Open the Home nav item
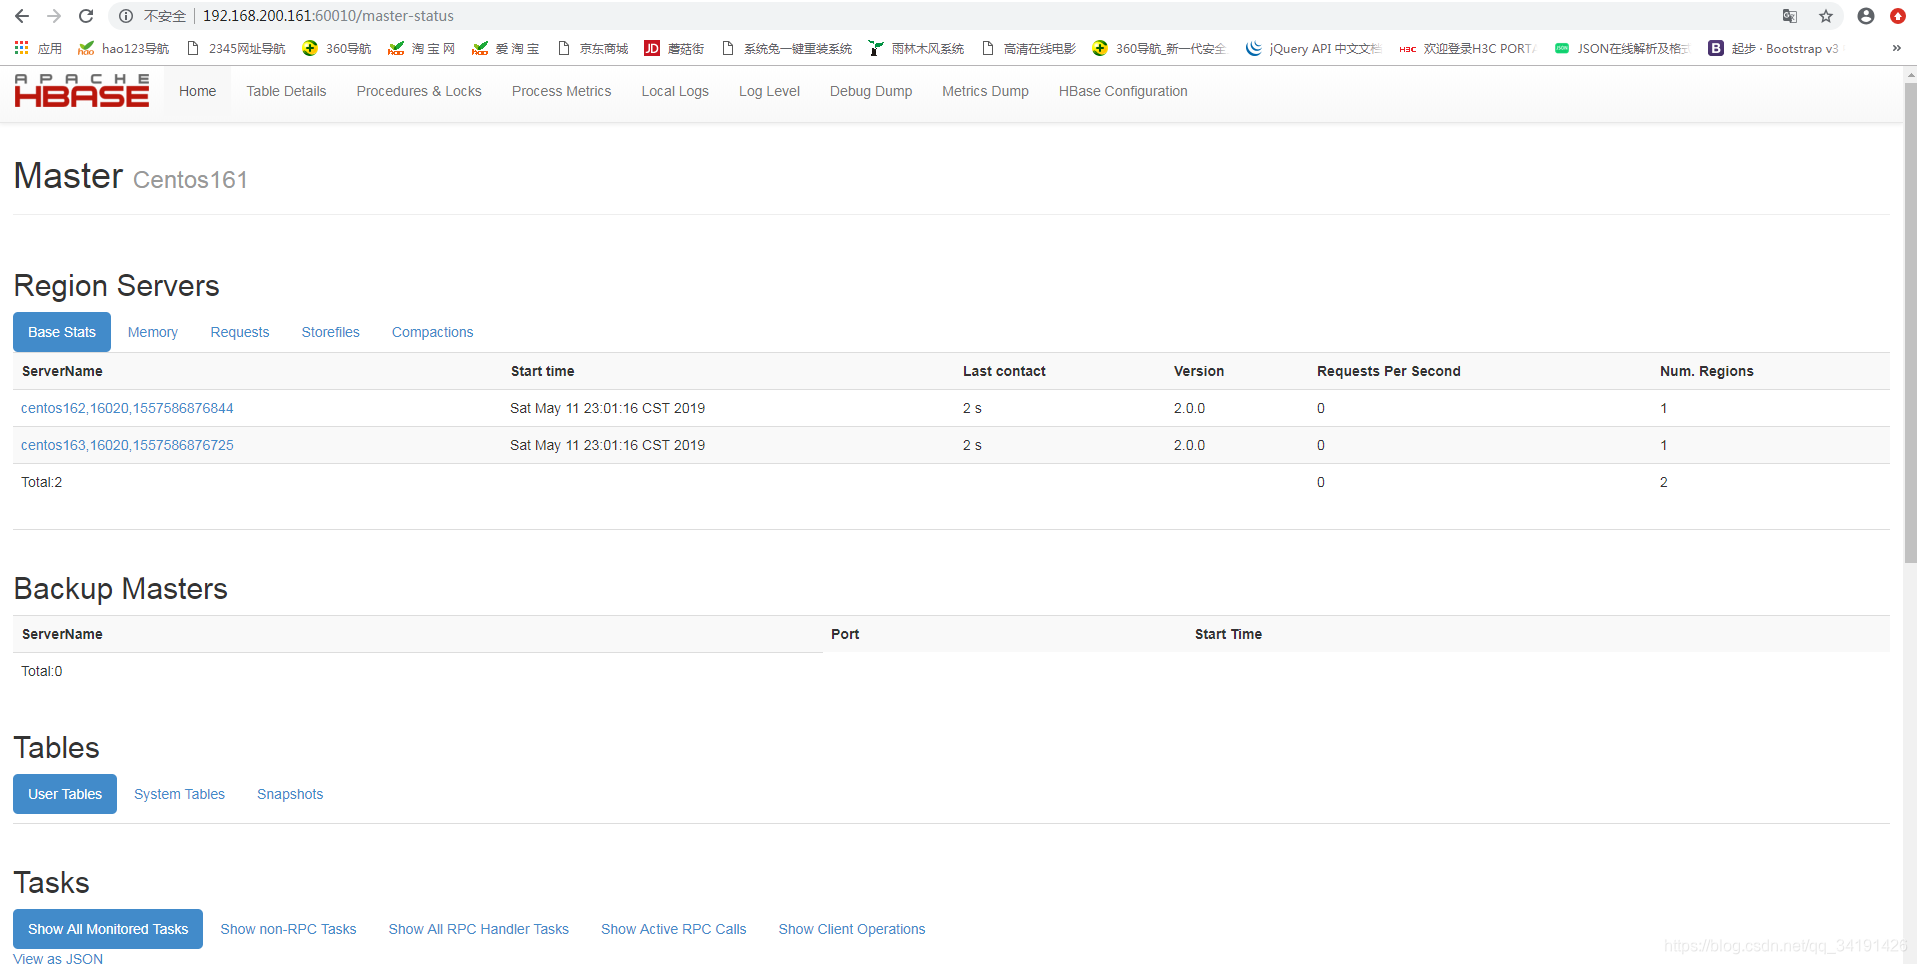 tap(198, 91)
